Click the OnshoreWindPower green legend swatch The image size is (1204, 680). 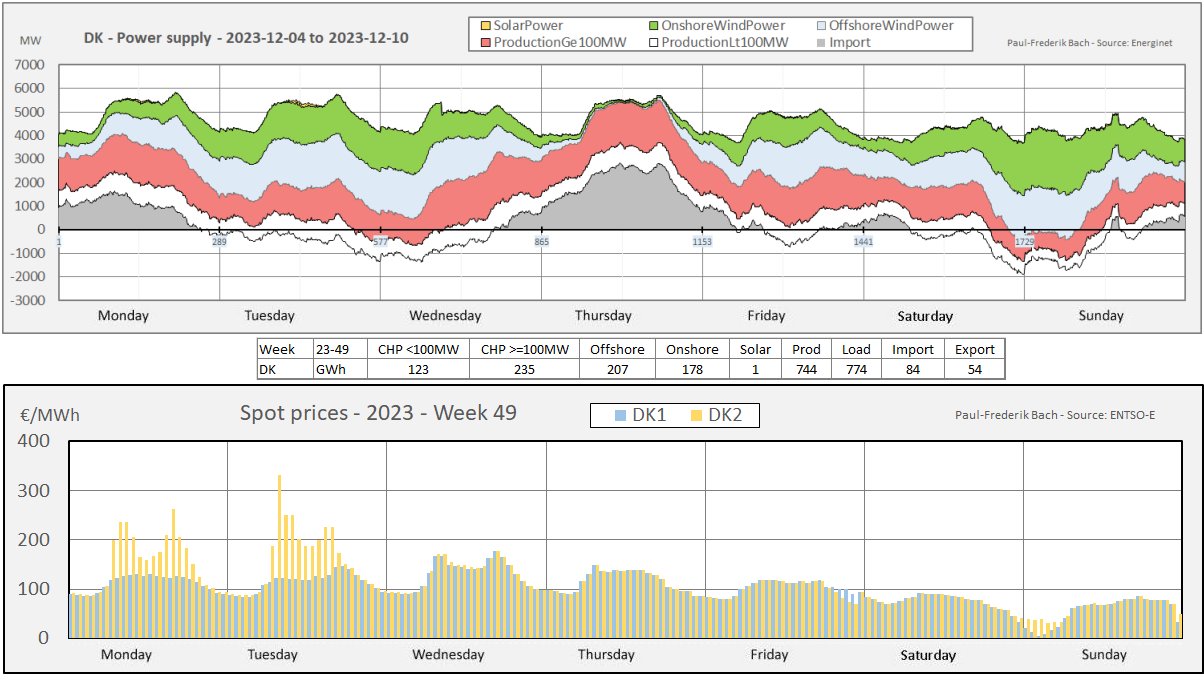(655, 26)
